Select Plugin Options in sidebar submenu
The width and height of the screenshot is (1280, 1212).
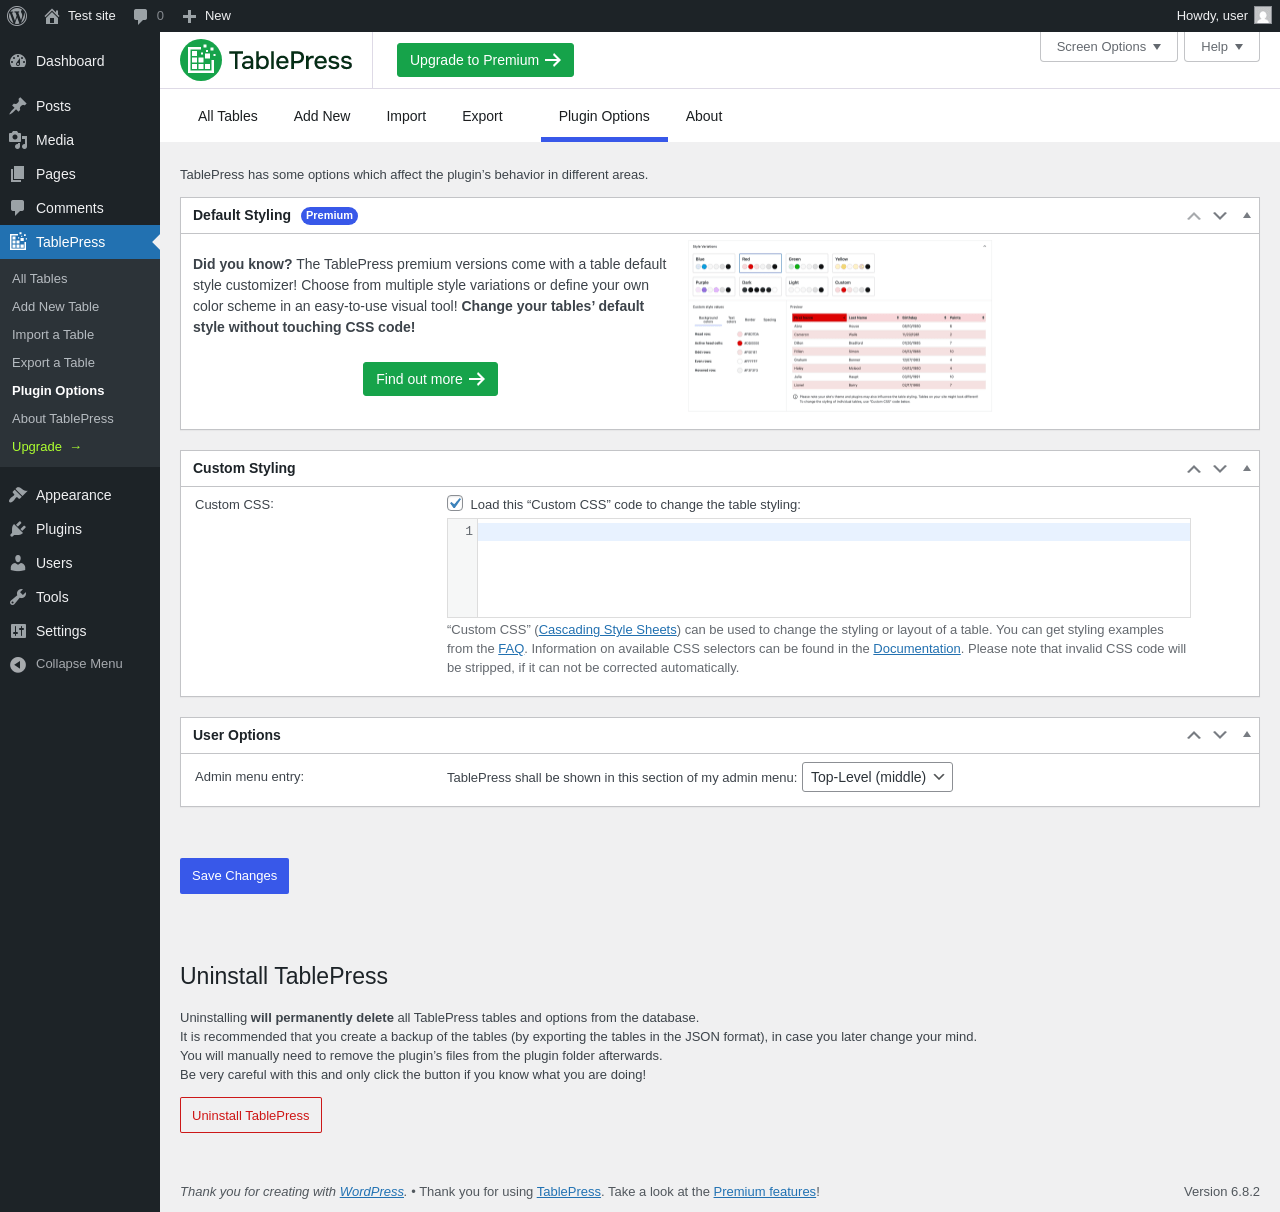tap(58, 391)
